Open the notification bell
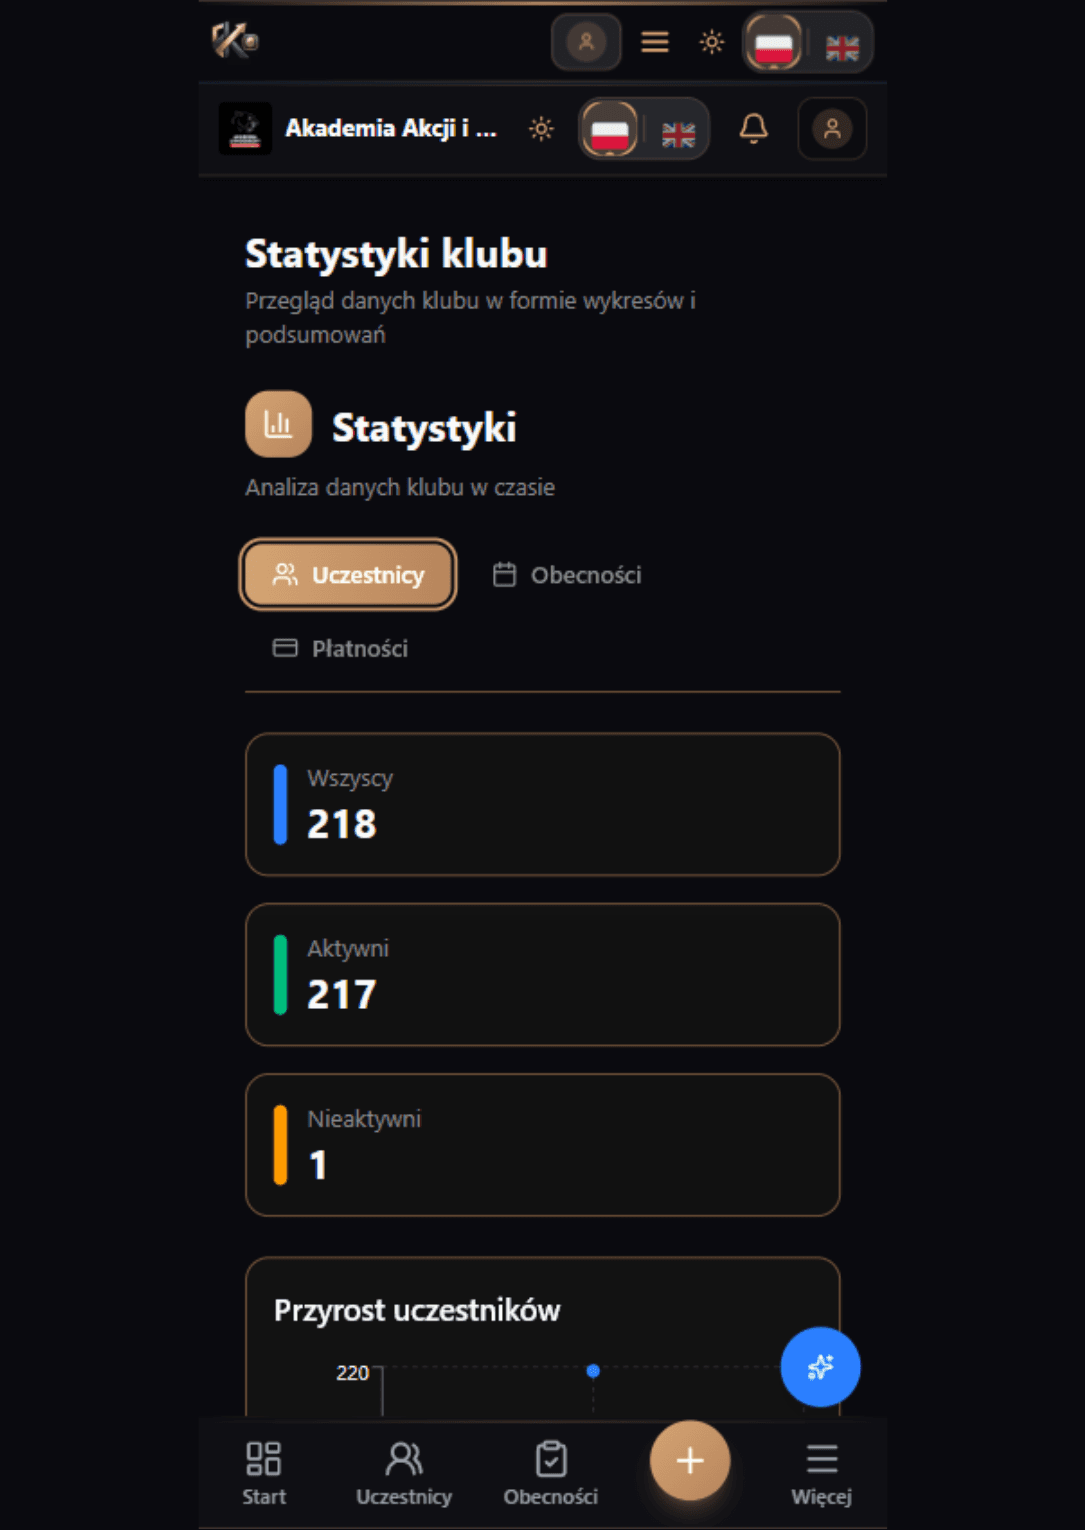 pos(754,128)
